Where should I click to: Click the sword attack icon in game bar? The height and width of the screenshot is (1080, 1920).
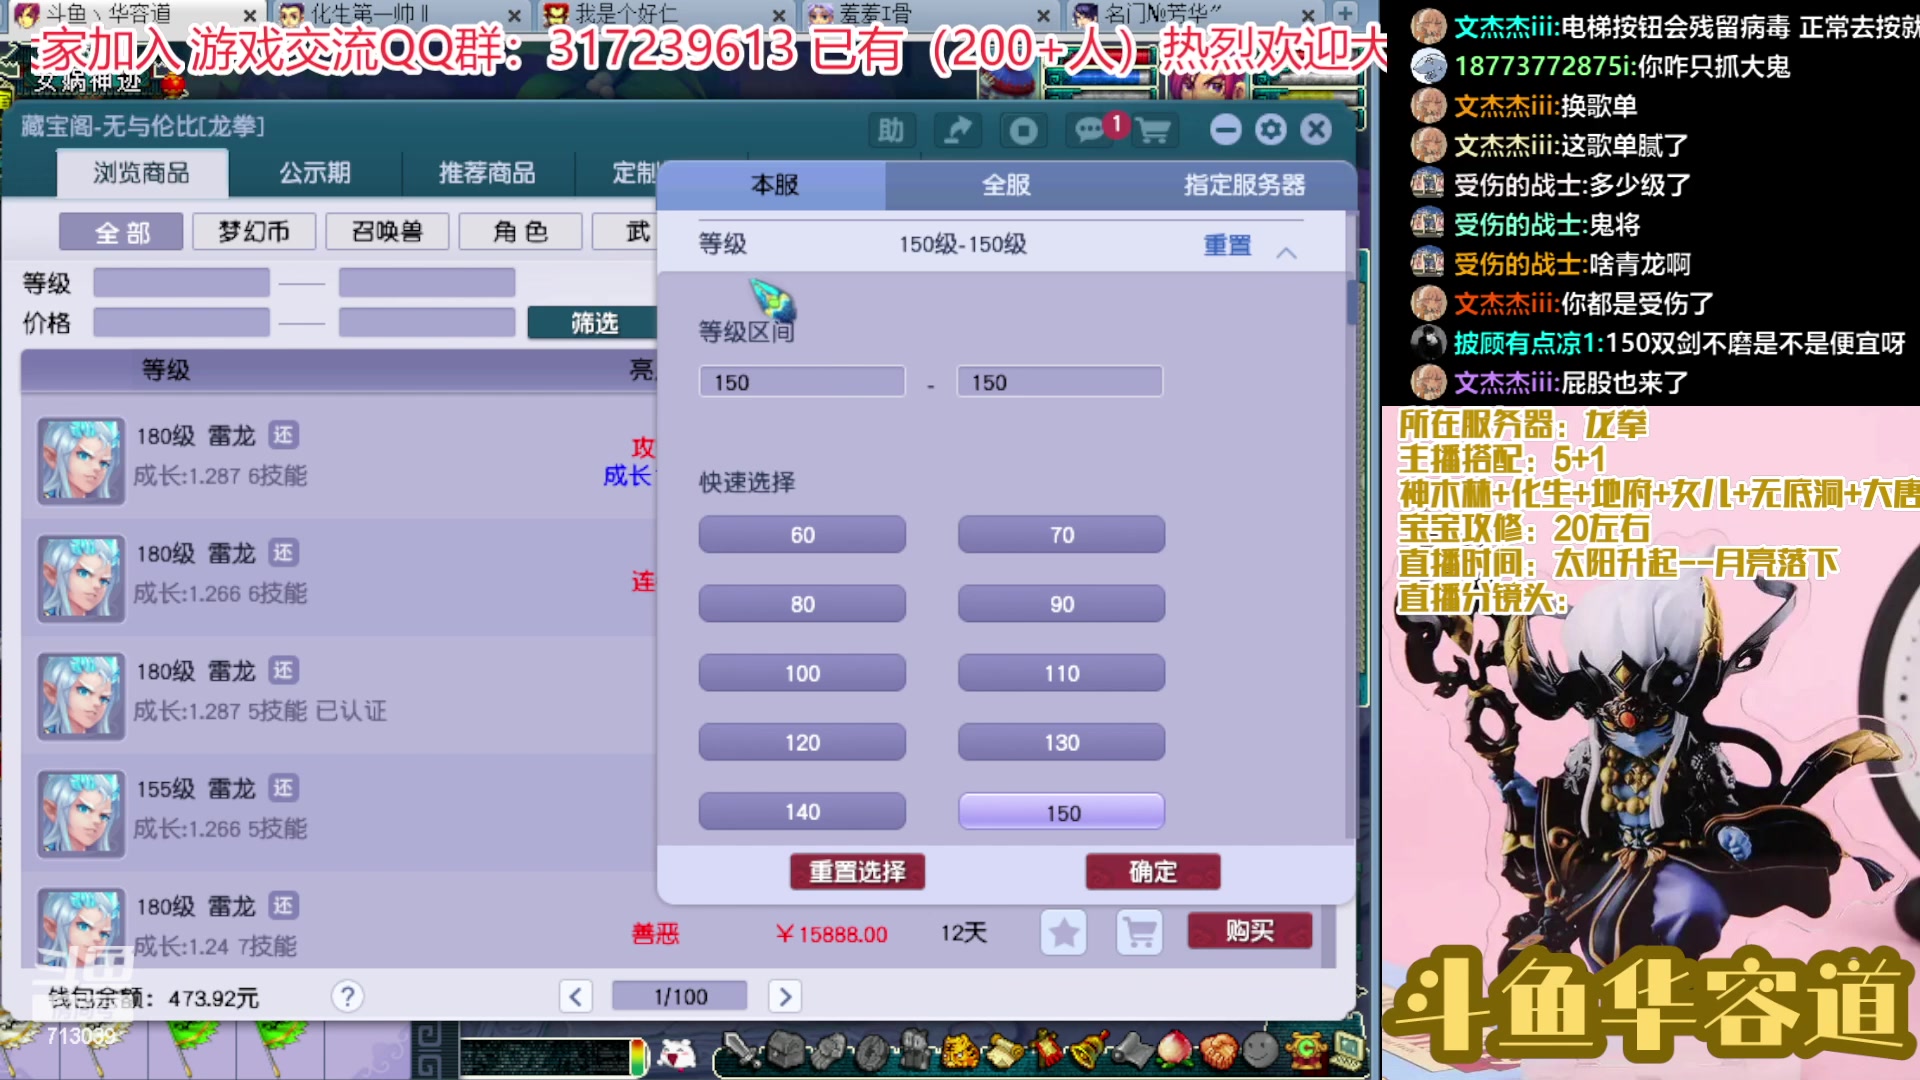coord(740,1051)
